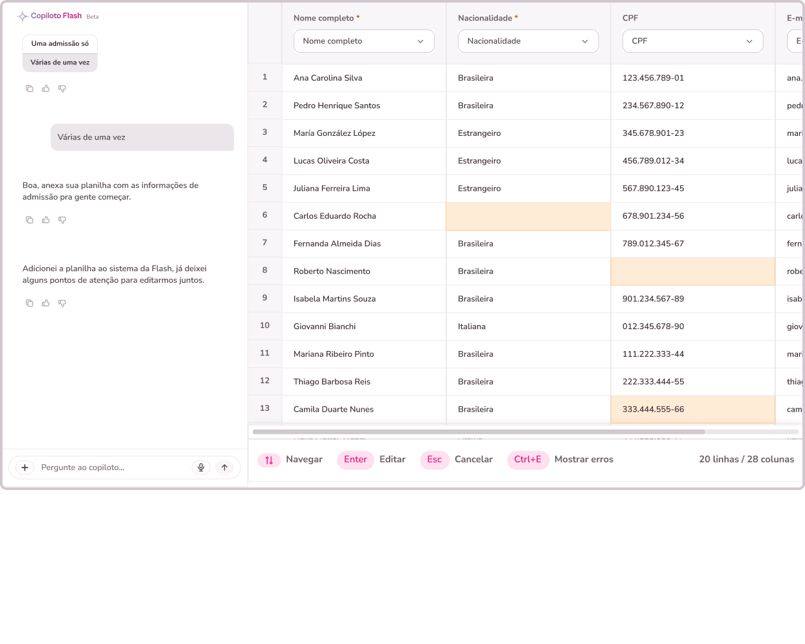Image resolution: width=805 pixels, height=644 pixels.
Task: Select the cell 'Camila Duarte Nunes'
Action: (x=364, y=409)
